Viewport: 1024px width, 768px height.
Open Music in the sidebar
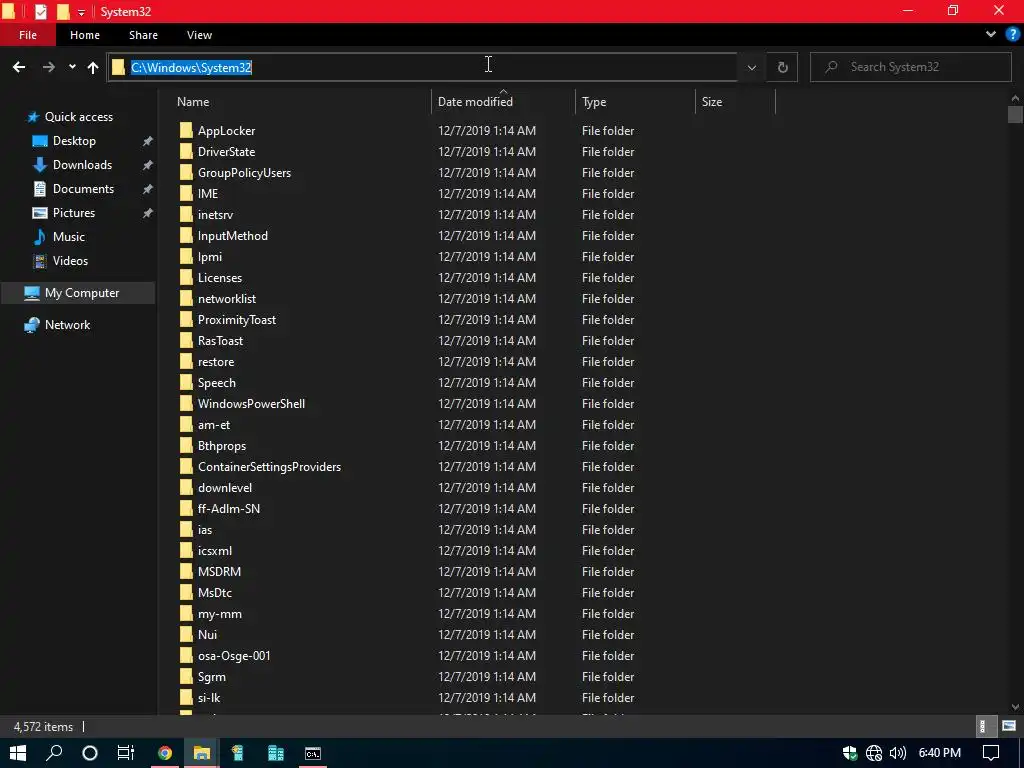[x=69, y=237]
